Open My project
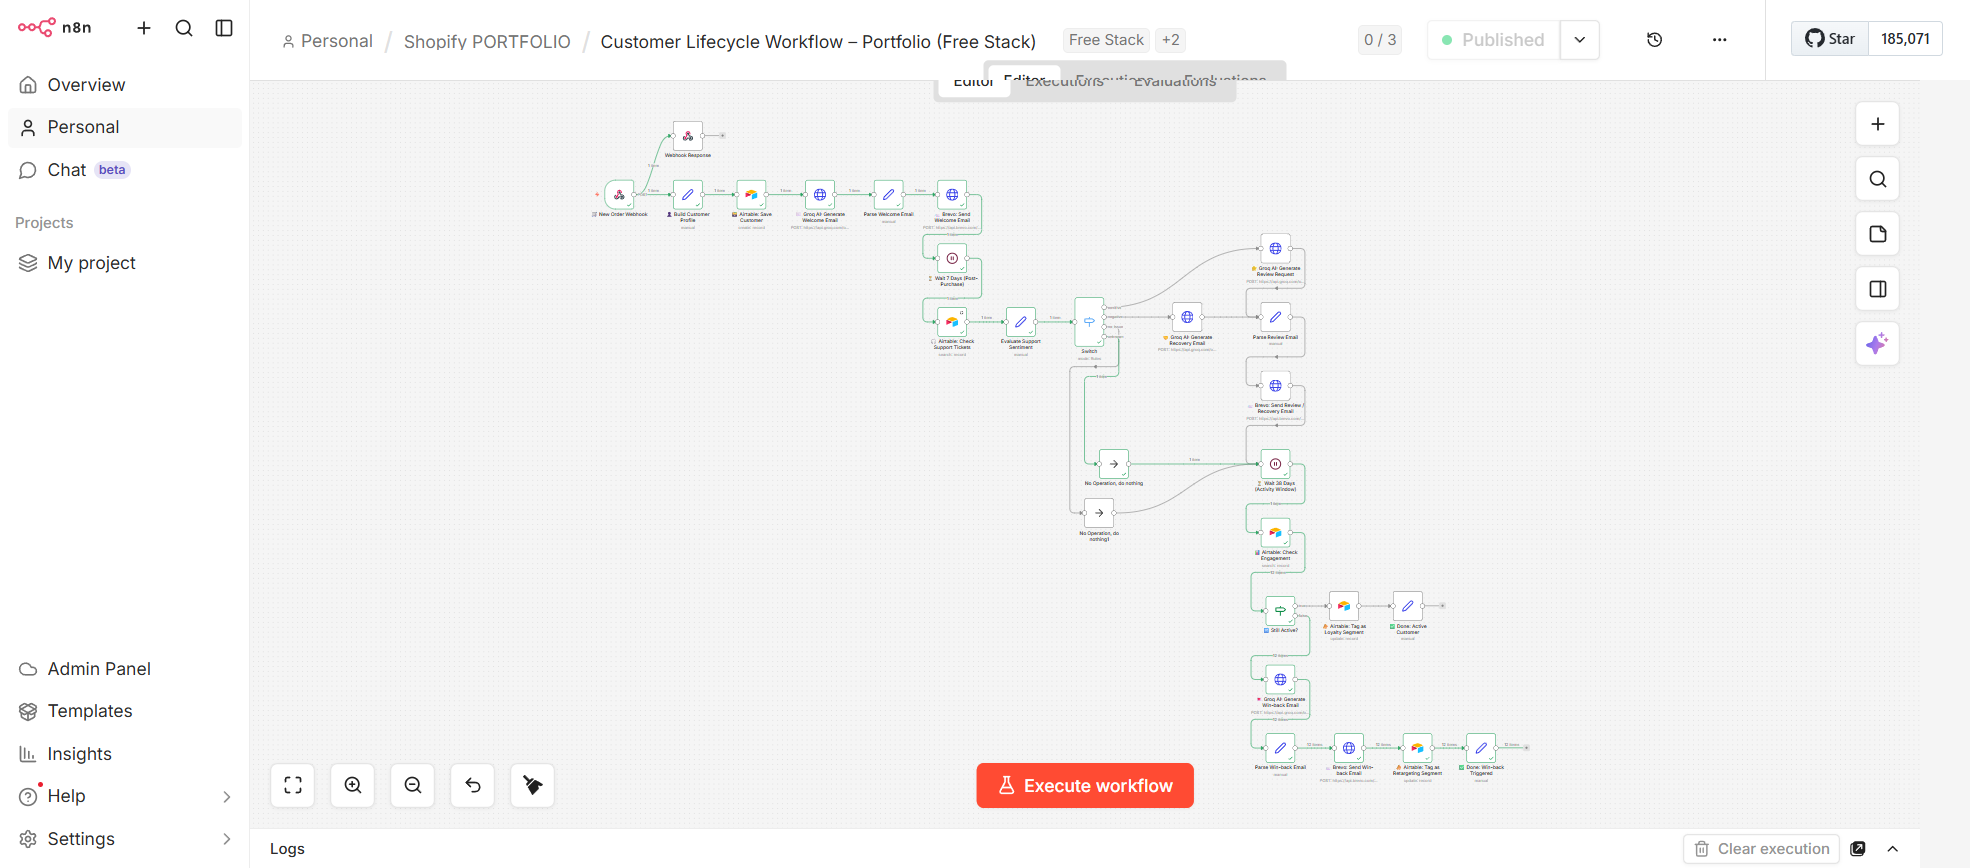The width and height of the screenshot is (1970, 868). click(x=125, y=263)
